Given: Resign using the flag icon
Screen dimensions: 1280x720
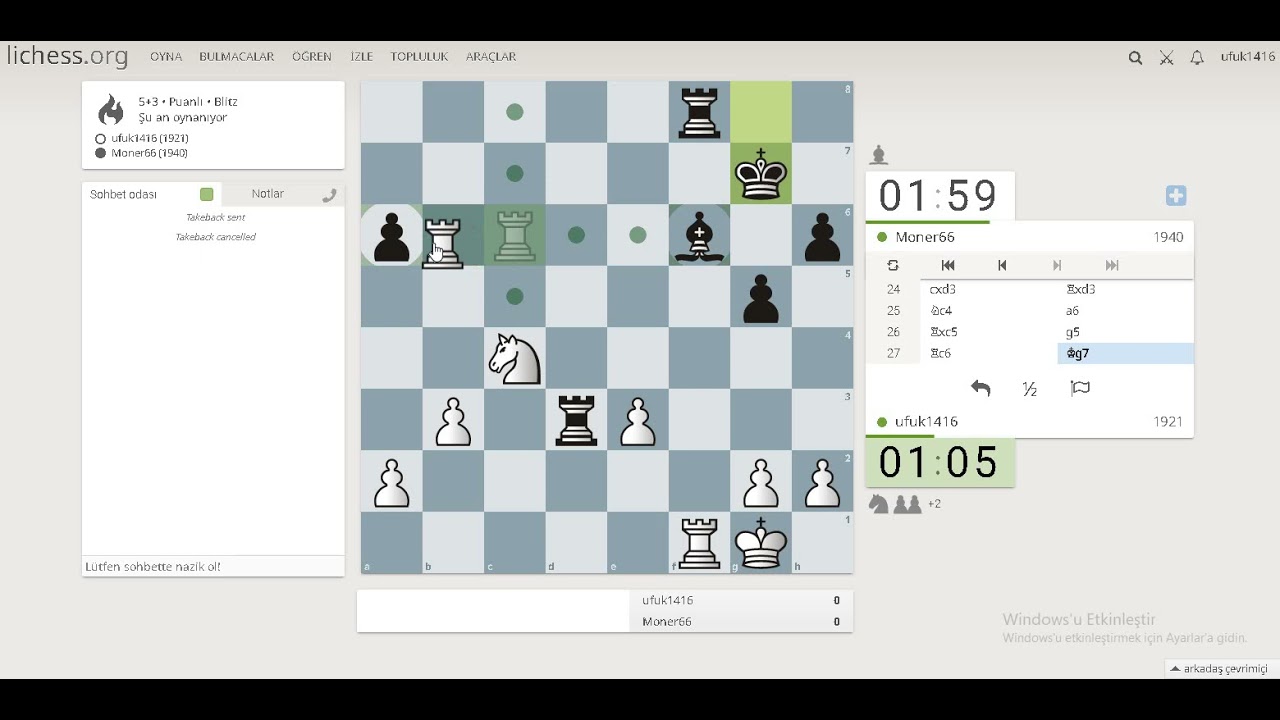Looking at the screenshot, I should [1080, 389].
